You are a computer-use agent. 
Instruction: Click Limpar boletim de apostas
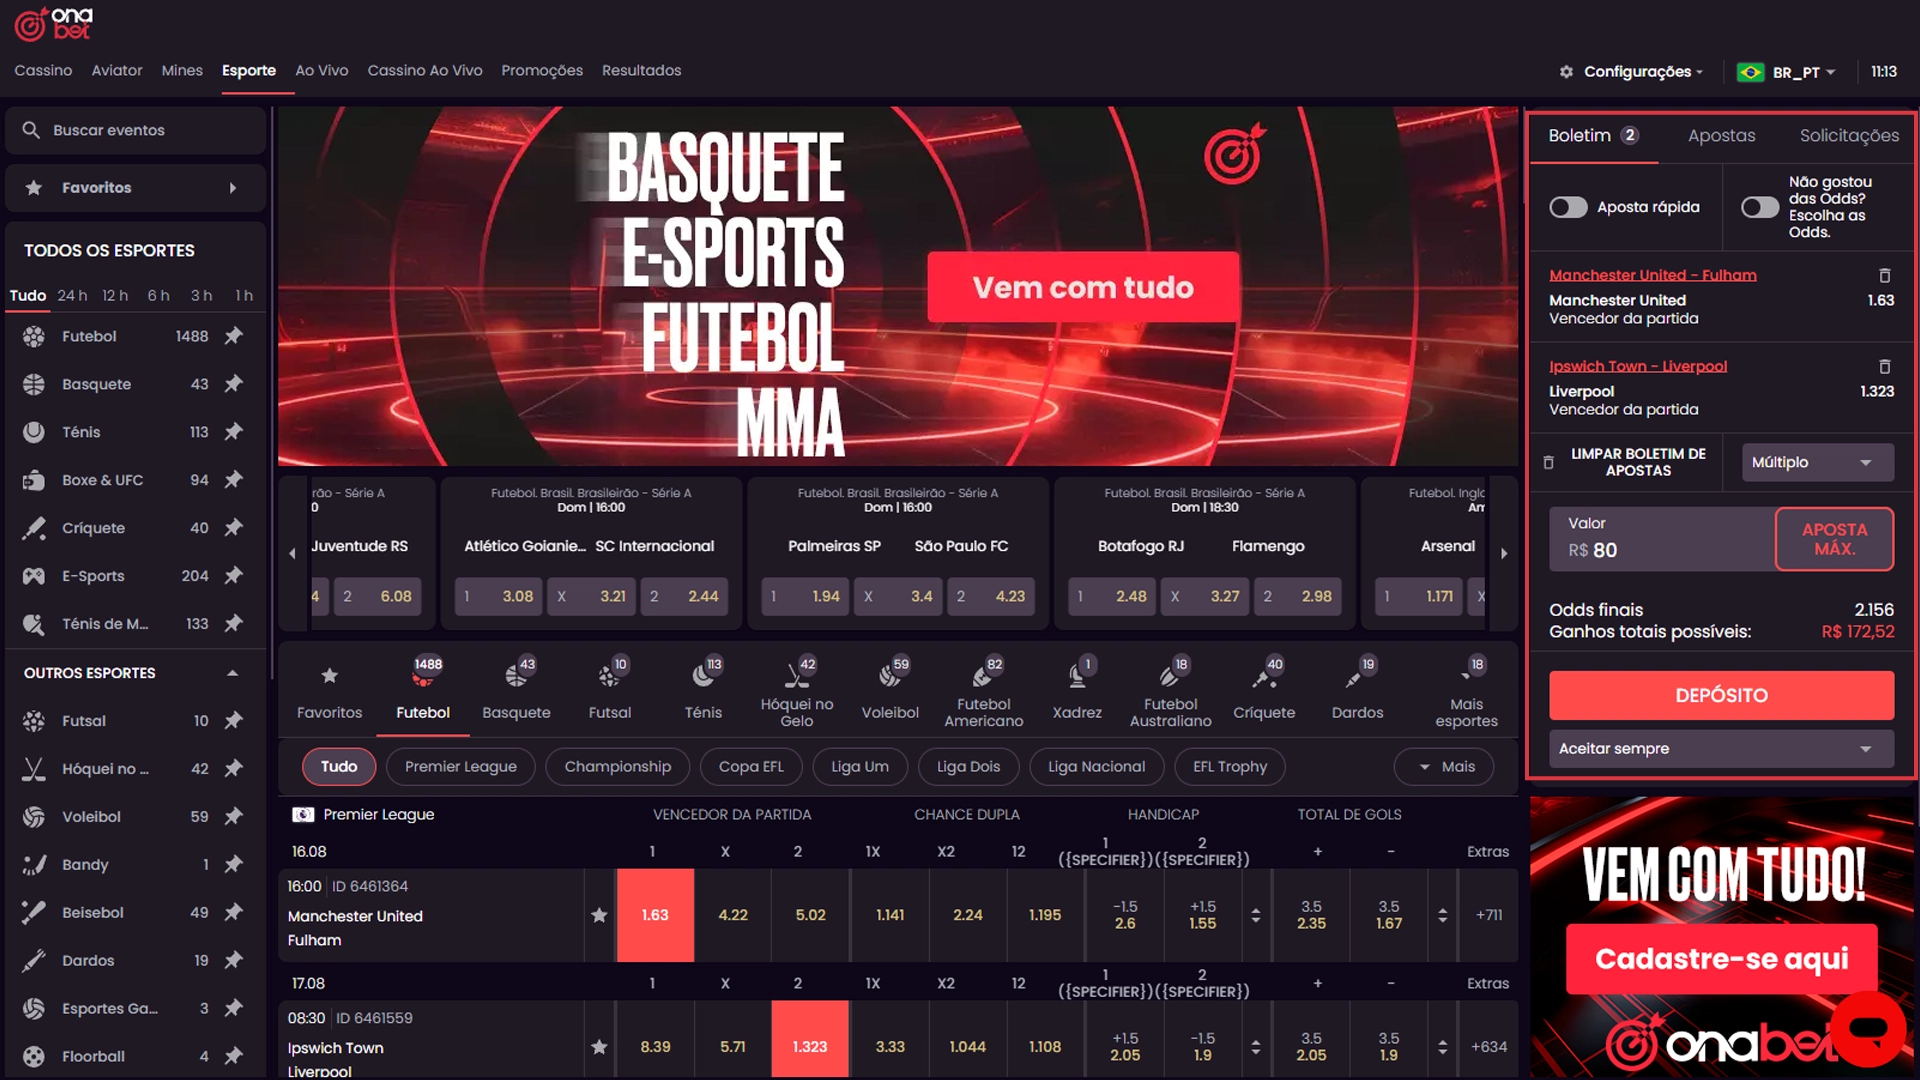[x=1626, y=462]
